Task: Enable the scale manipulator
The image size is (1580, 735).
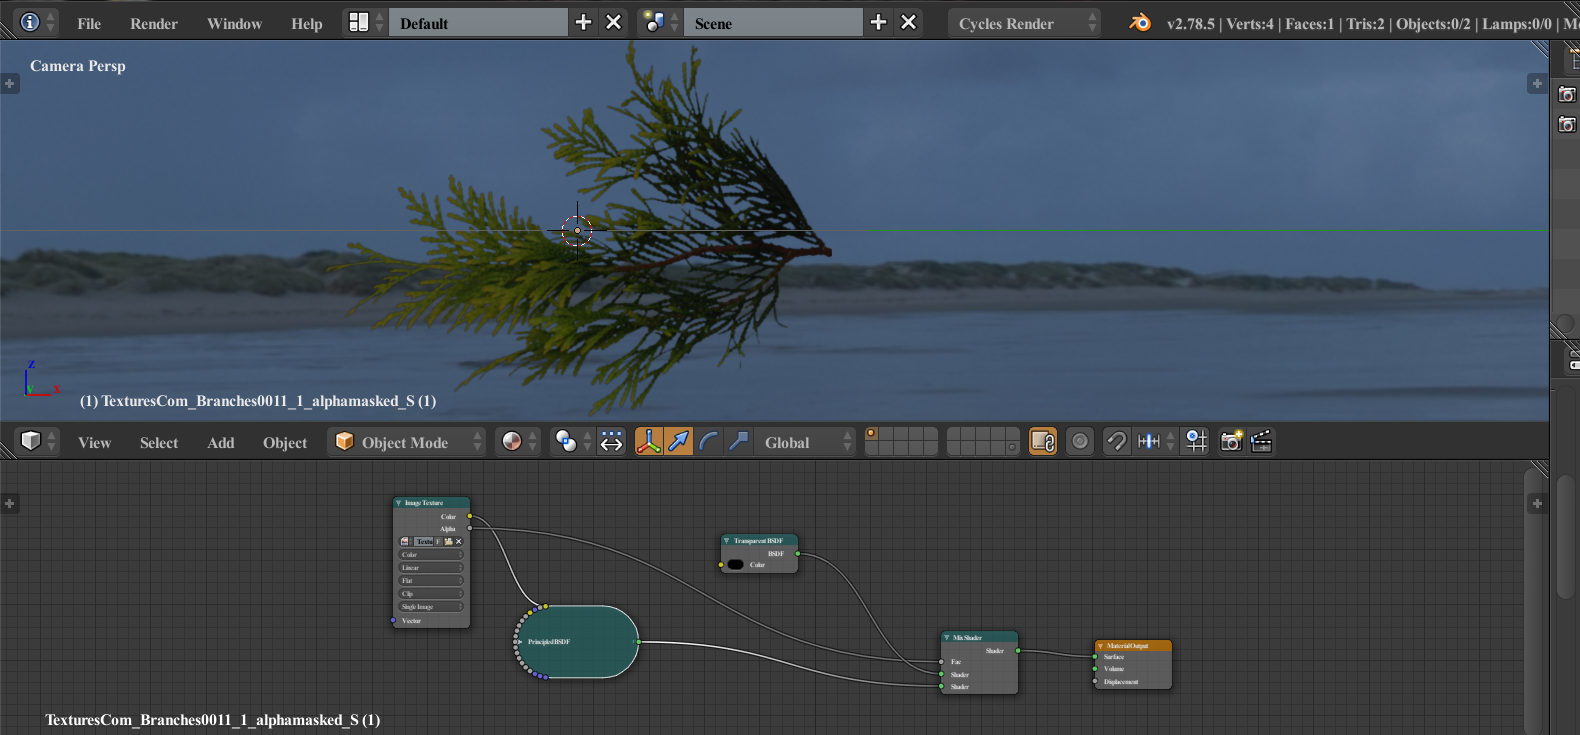Action: pos(739,441)
